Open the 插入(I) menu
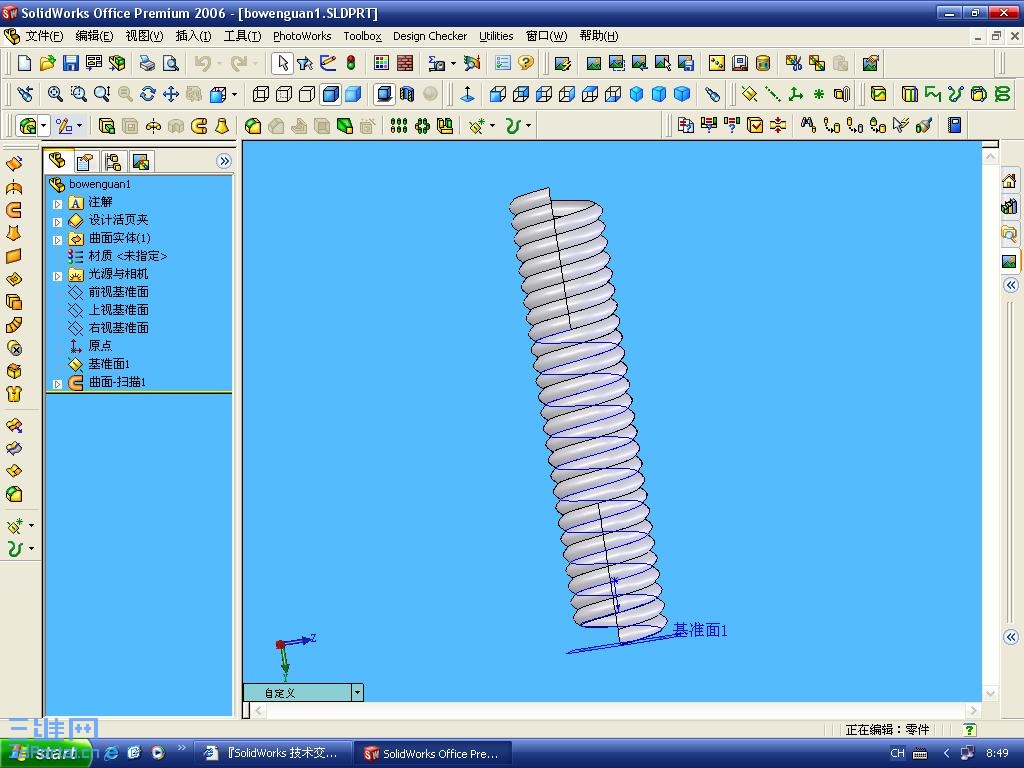The image size is (1024, 768). [193, 36]
